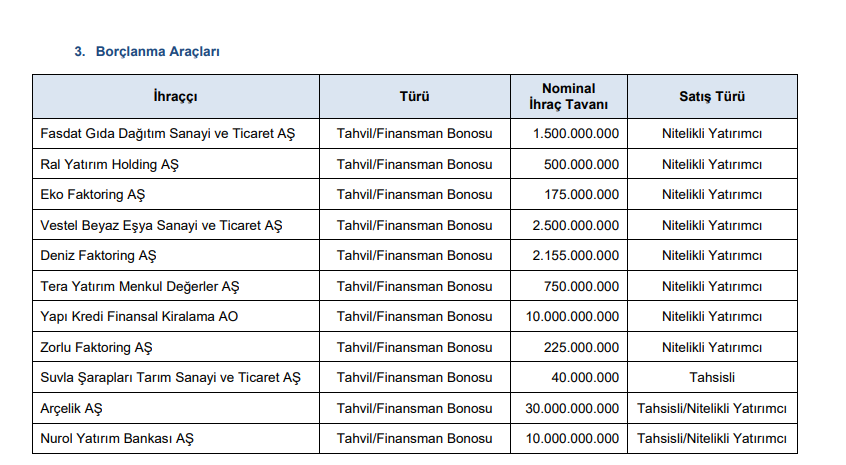Screen dimensions: 846x465
Task: Select Fasdat Gıda Dağıtım Sanayi issuer cell
Action: point(167,133)
